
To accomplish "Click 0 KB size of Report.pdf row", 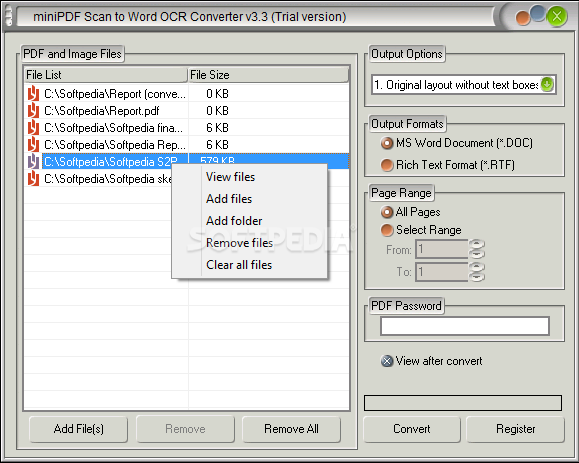I will click(217, 111).
